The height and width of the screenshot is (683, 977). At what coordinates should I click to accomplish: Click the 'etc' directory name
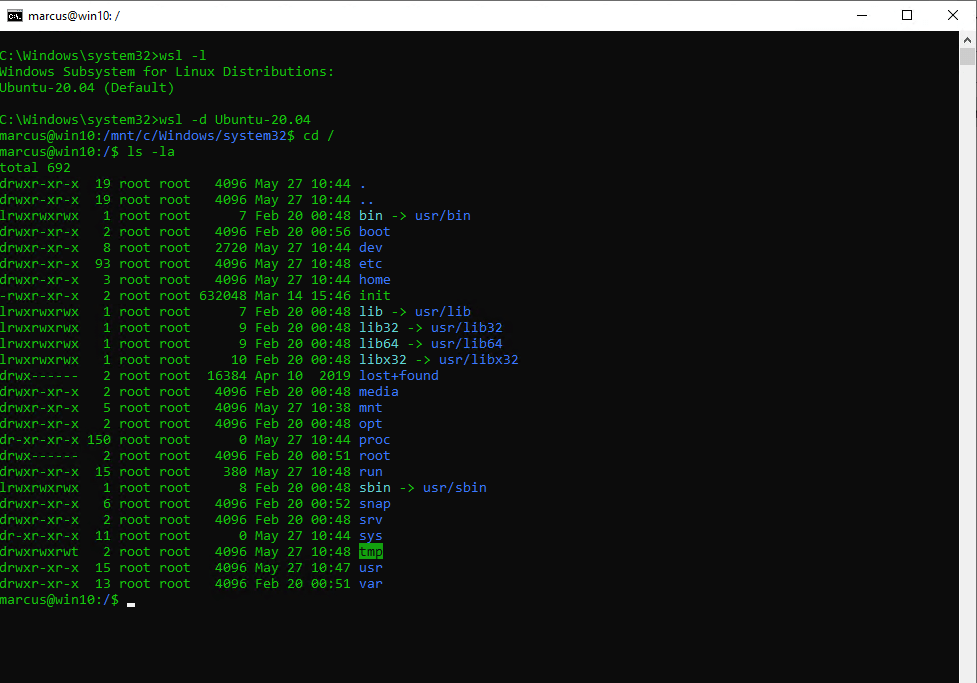(371, 264)
